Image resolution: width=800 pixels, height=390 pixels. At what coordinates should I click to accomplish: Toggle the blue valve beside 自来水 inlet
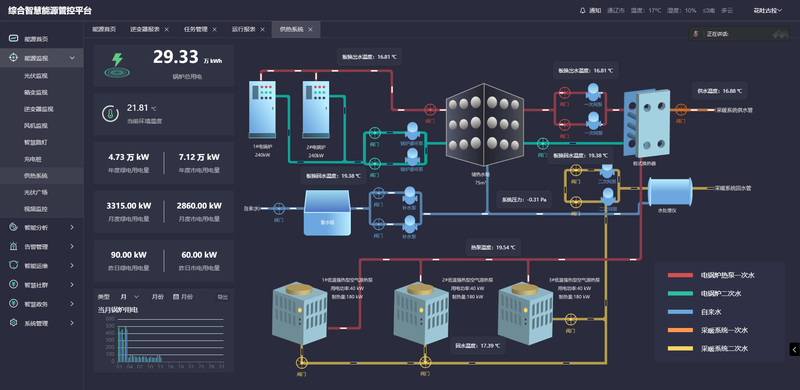pyautogui.click(x=279, y=208)
